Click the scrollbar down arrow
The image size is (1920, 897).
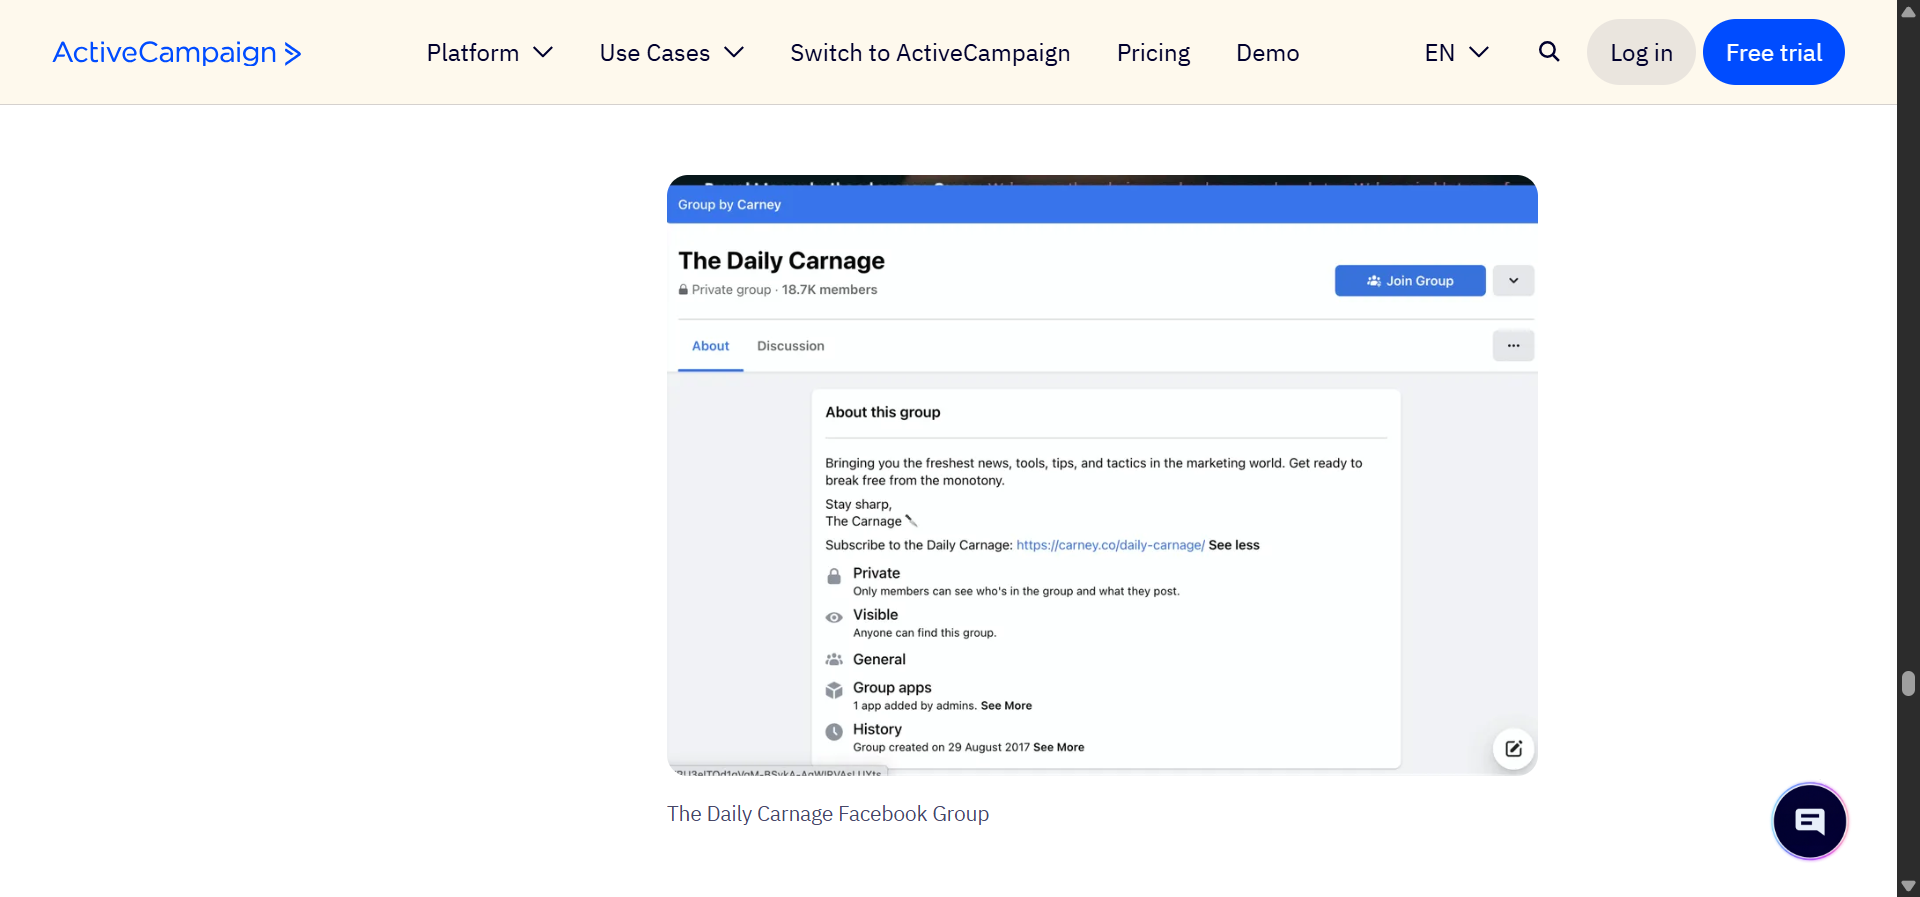(1908, 886)
